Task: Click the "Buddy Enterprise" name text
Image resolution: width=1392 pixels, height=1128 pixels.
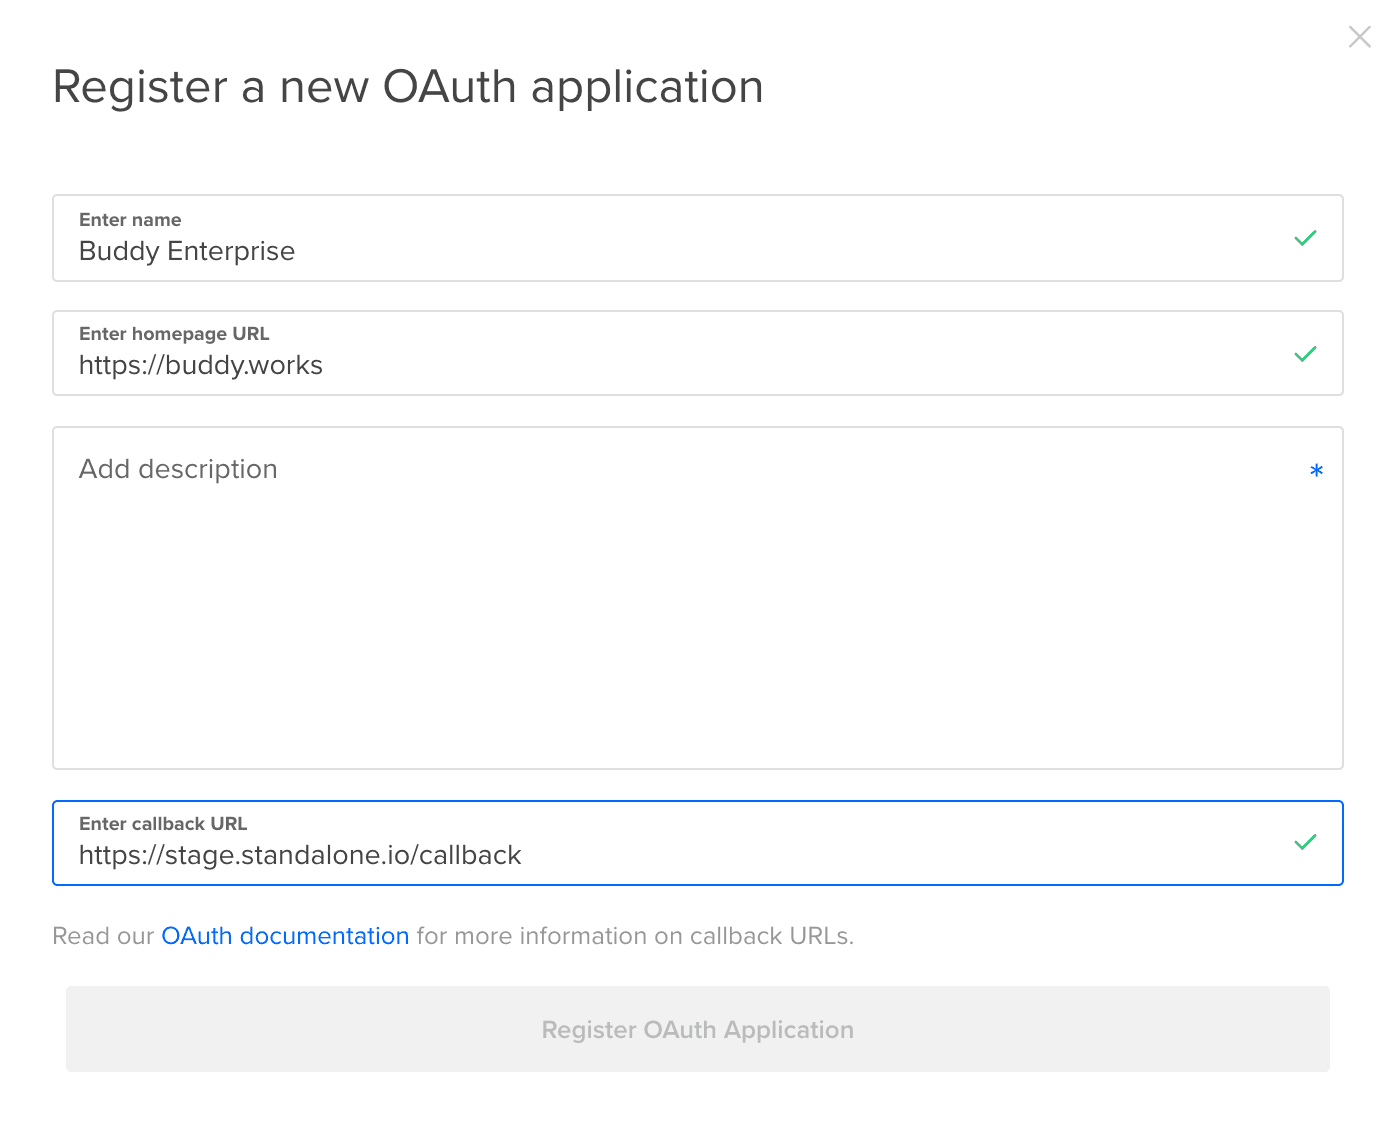Action: [187, 251]
